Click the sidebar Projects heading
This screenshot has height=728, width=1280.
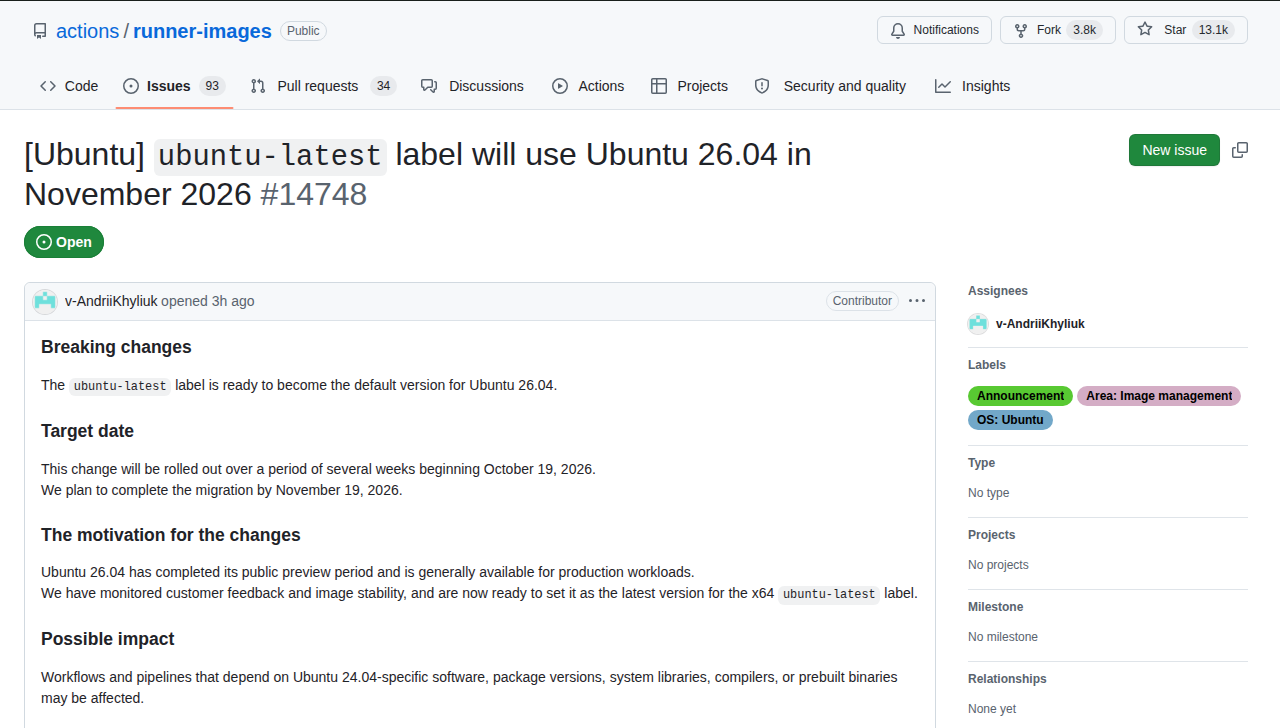pyautogui.click(x=992, y=535)
